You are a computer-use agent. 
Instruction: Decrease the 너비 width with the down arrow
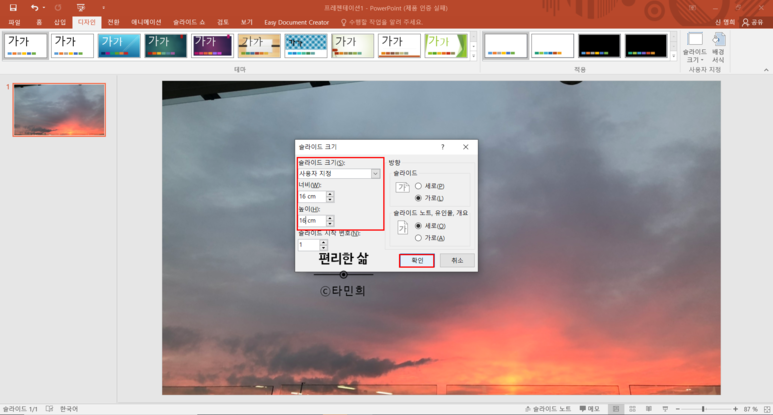[330, 199]
